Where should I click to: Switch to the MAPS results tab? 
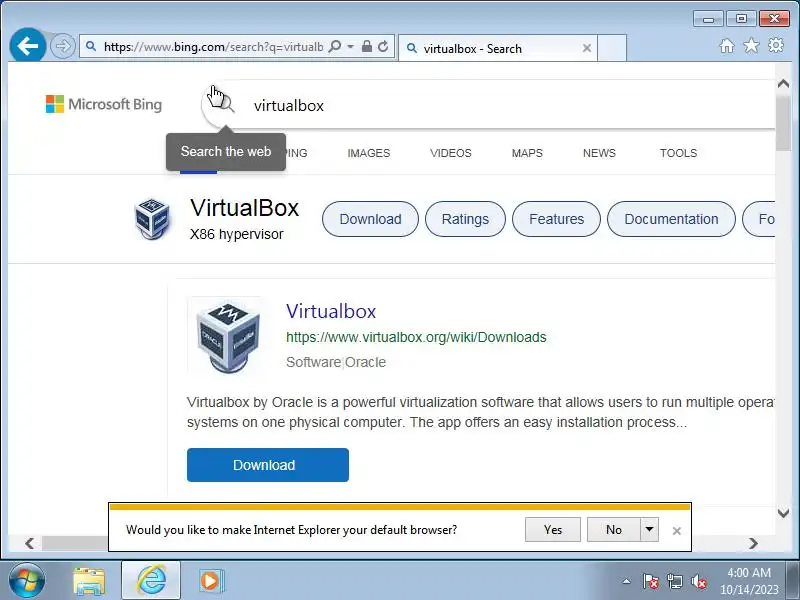click(x=527, y=153)
